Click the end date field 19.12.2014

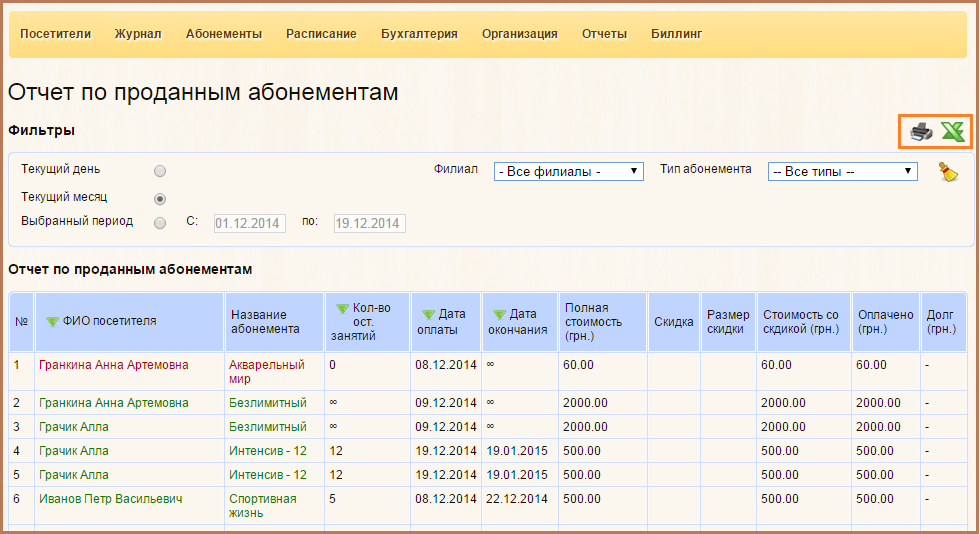[369, 223]
